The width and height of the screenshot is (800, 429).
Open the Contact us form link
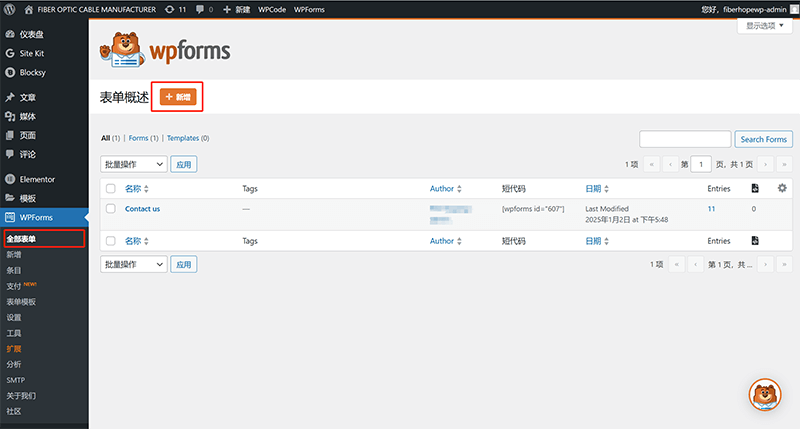(142, 209)
